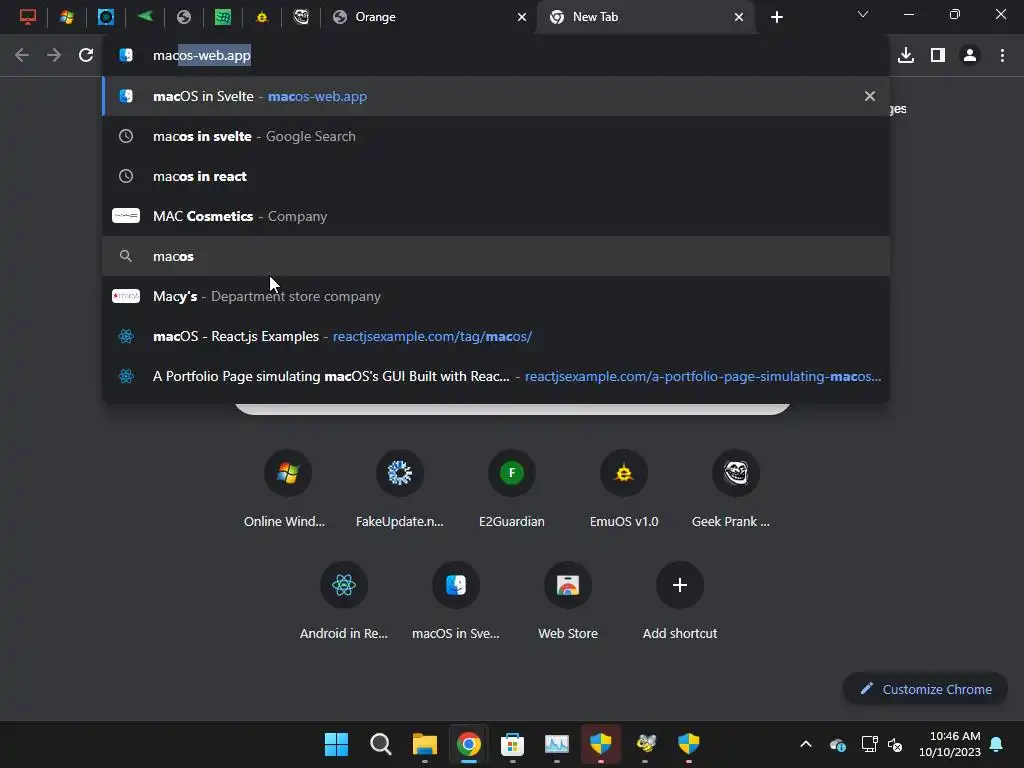
Task: Open a new tab with plus button
Action: [776, 17]
